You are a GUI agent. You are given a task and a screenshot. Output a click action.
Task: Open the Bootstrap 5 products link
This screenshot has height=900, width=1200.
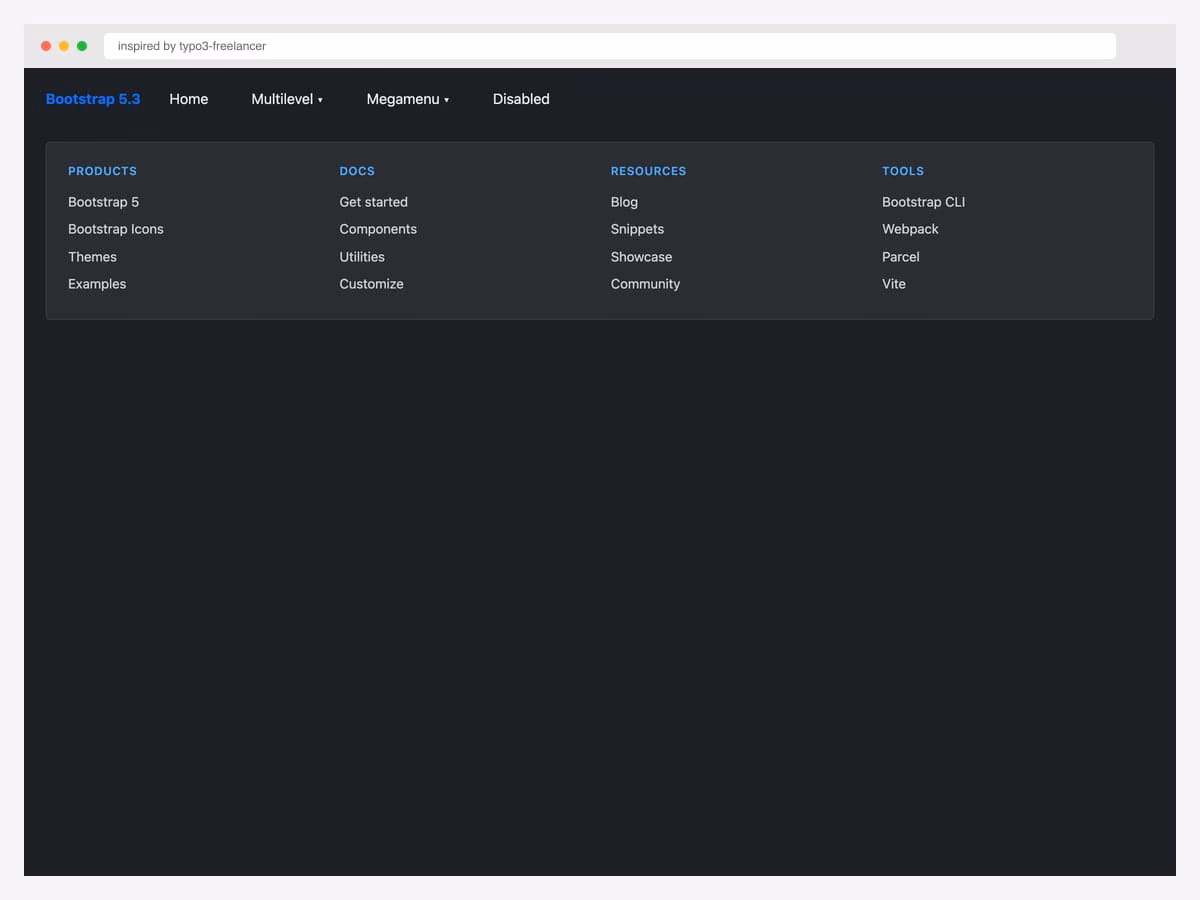point(104,202)
